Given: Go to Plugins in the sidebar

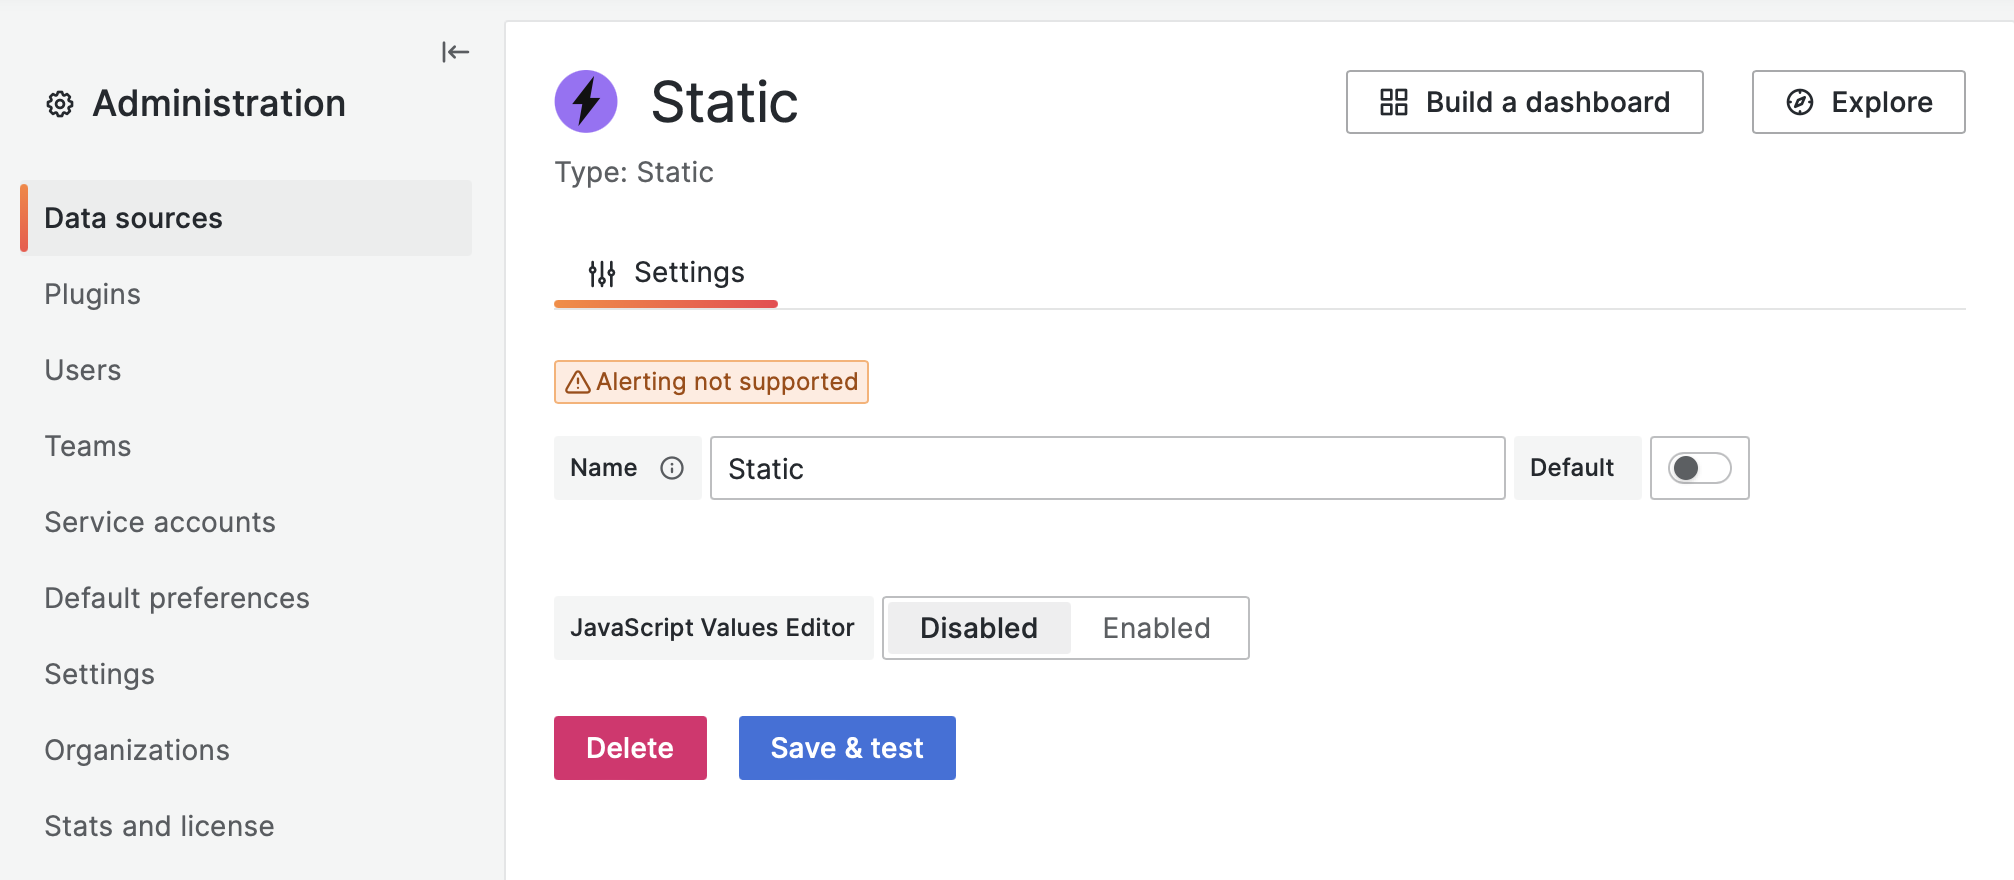Looking at the screenshot, I should [93, 294].
